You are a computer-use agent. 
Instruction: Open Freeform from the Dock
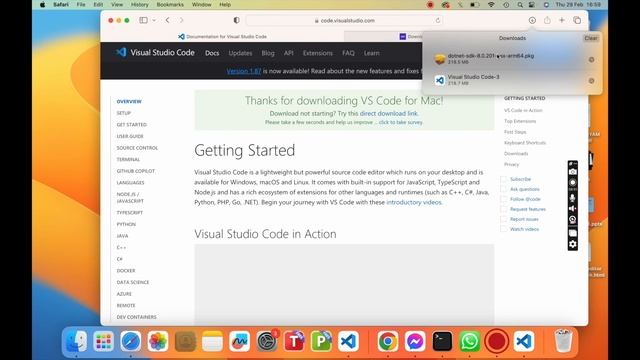point(240,341)
